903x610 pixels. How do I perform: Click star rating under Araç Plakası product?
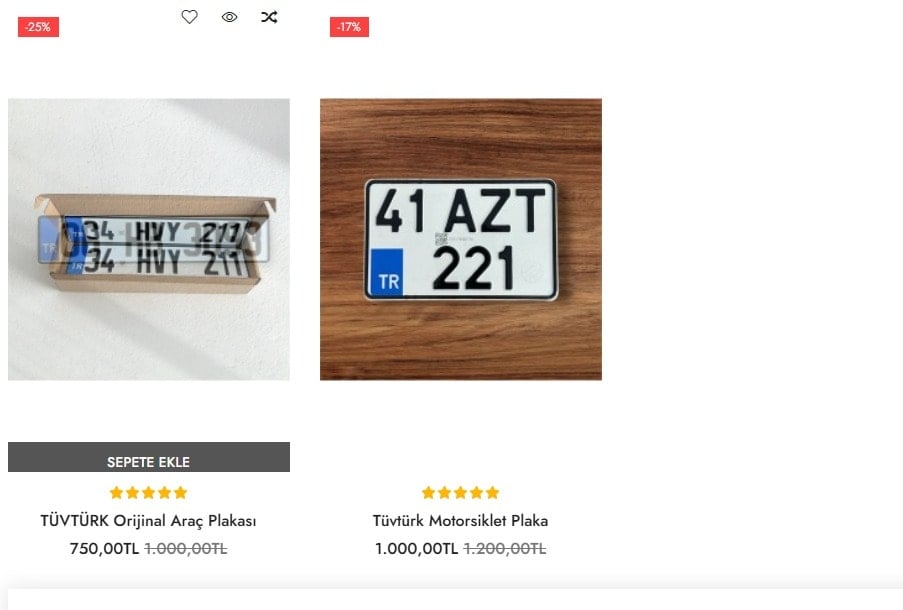[148, 493]
